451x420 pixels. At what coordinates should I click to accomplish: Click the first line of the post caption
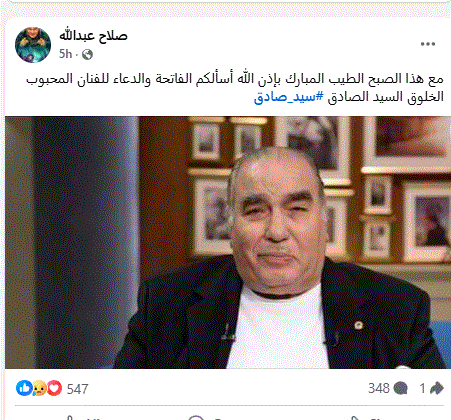235,79
